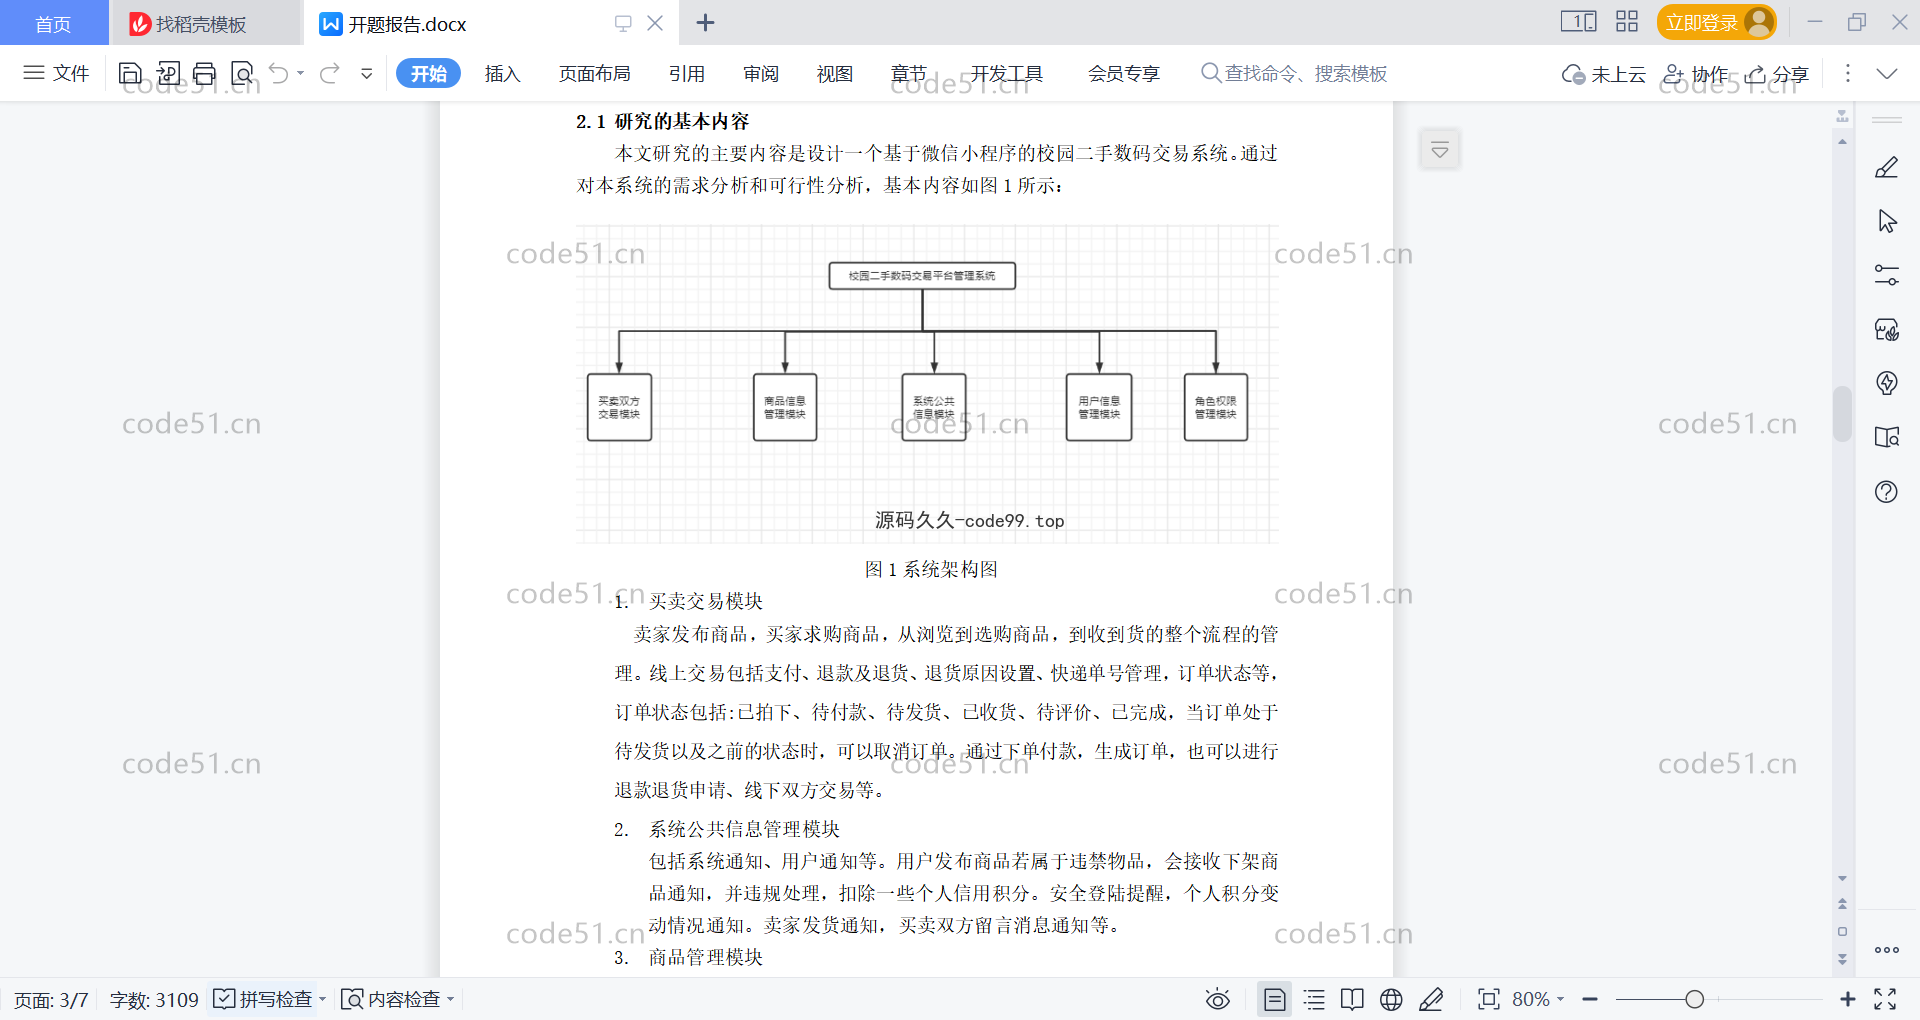Select the 审阅 ribbon tab
The image size is (1920, 1020).
(760, 73)
